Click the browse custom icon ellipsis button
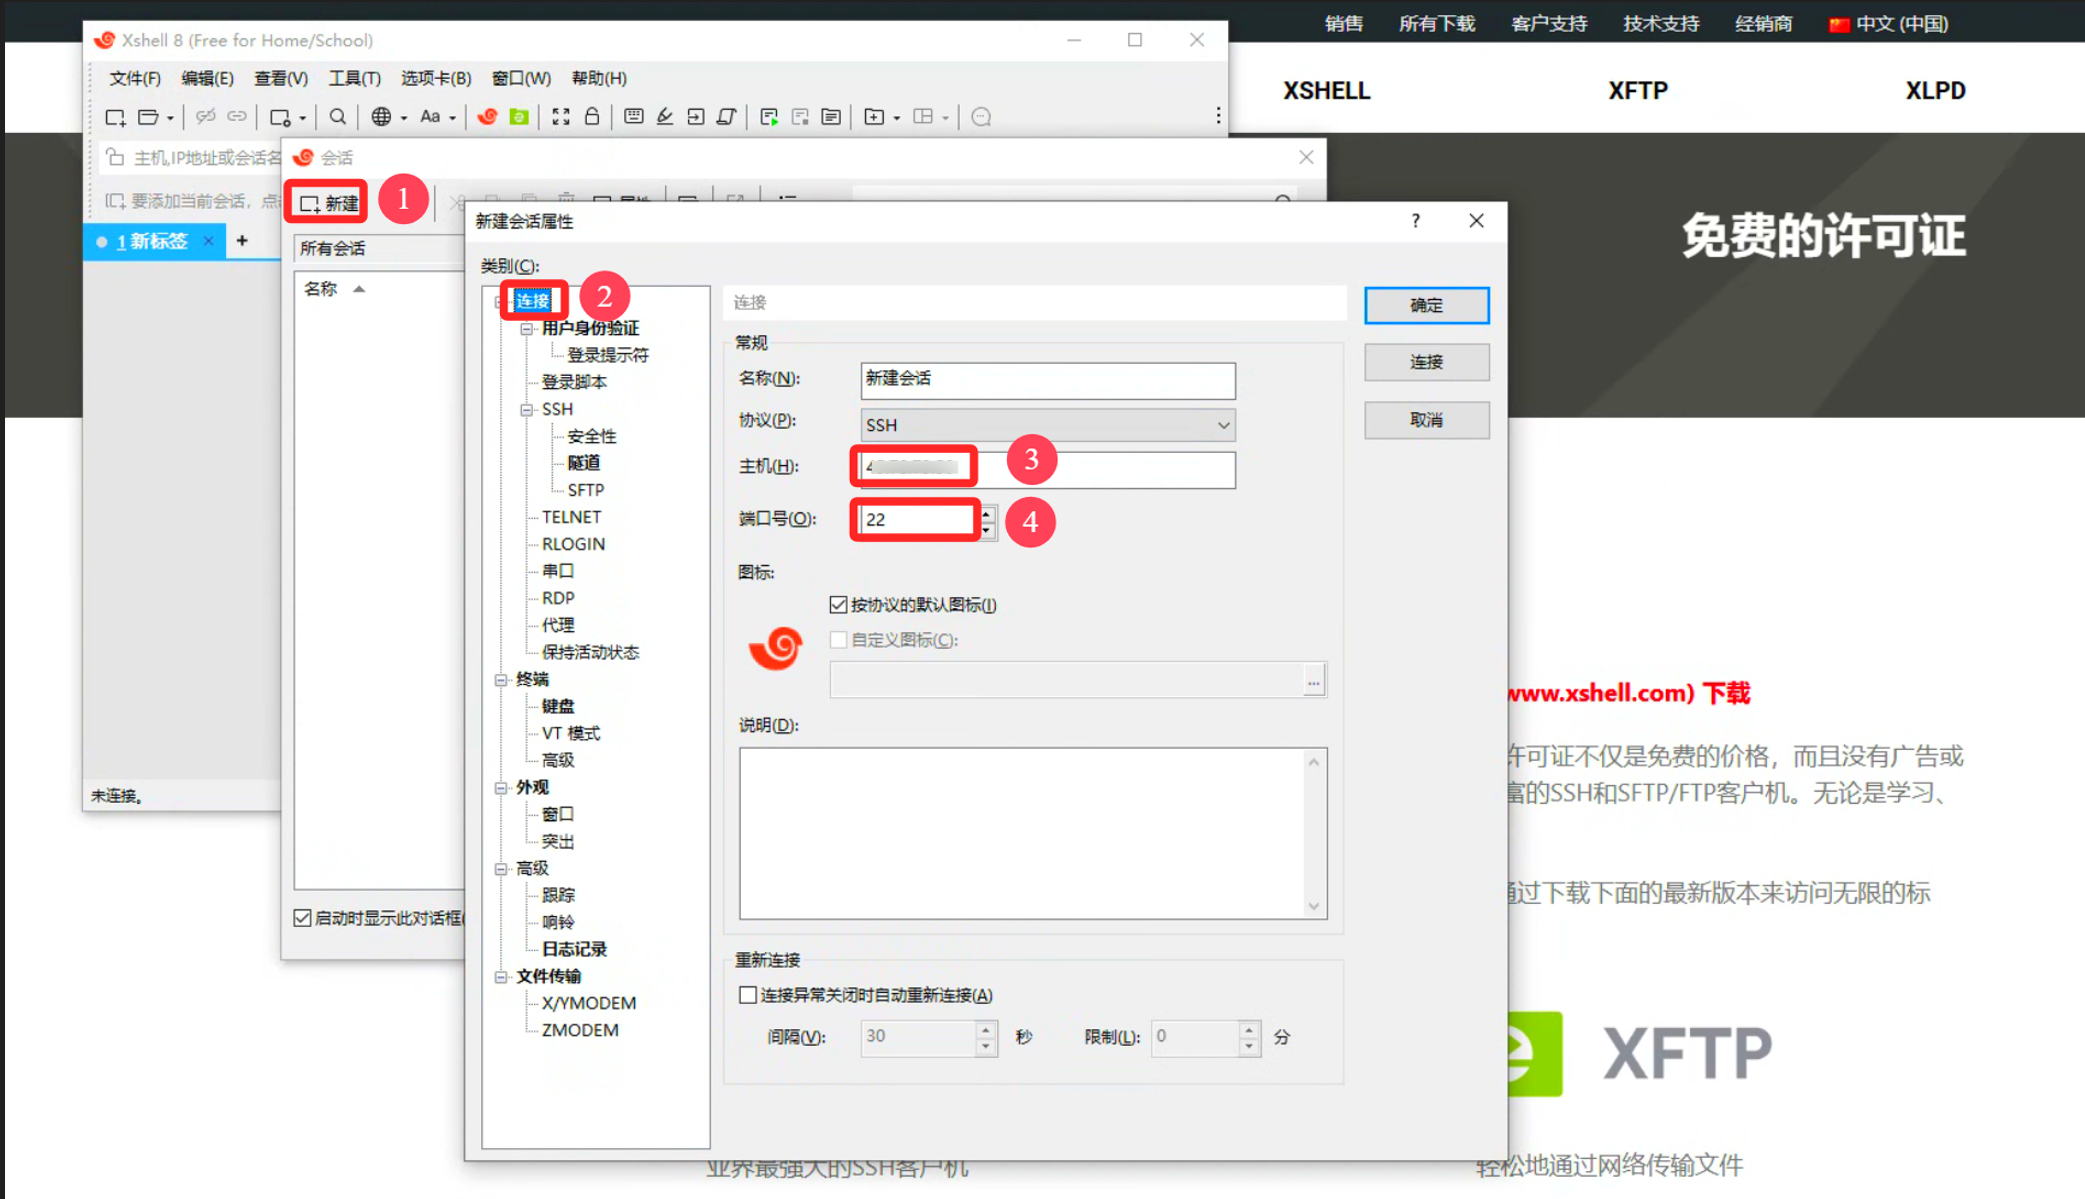The image size is (2085, 1199). pos(1313,681)
